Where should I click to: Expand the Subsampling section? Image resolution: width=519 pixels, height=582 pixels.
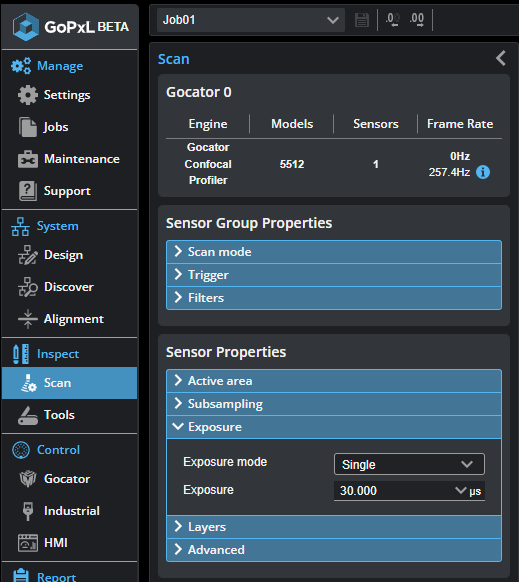coord(334,404)
